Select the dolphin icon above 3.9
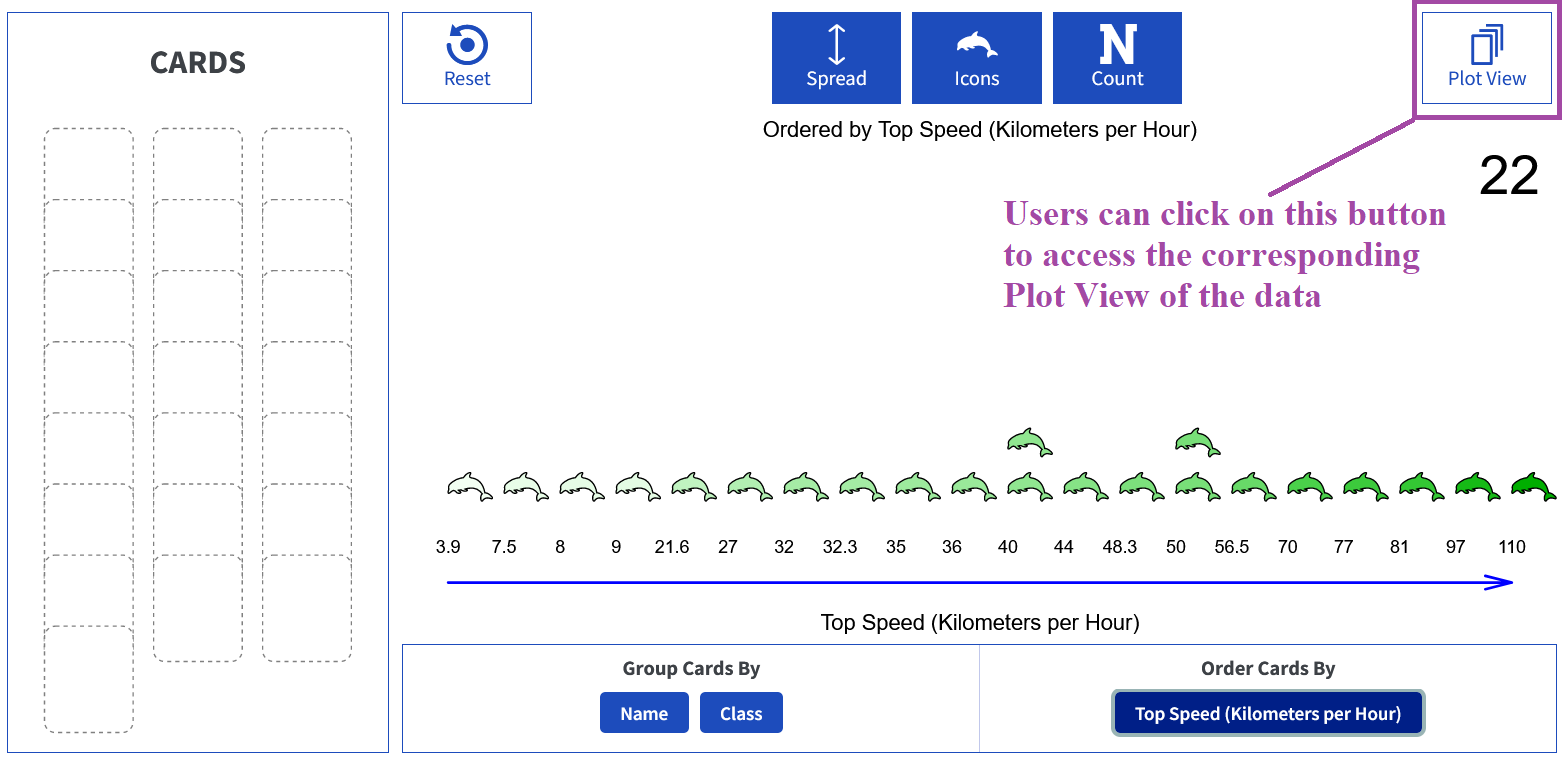Screen dimensions: 1565x763 tap(470, 487)
